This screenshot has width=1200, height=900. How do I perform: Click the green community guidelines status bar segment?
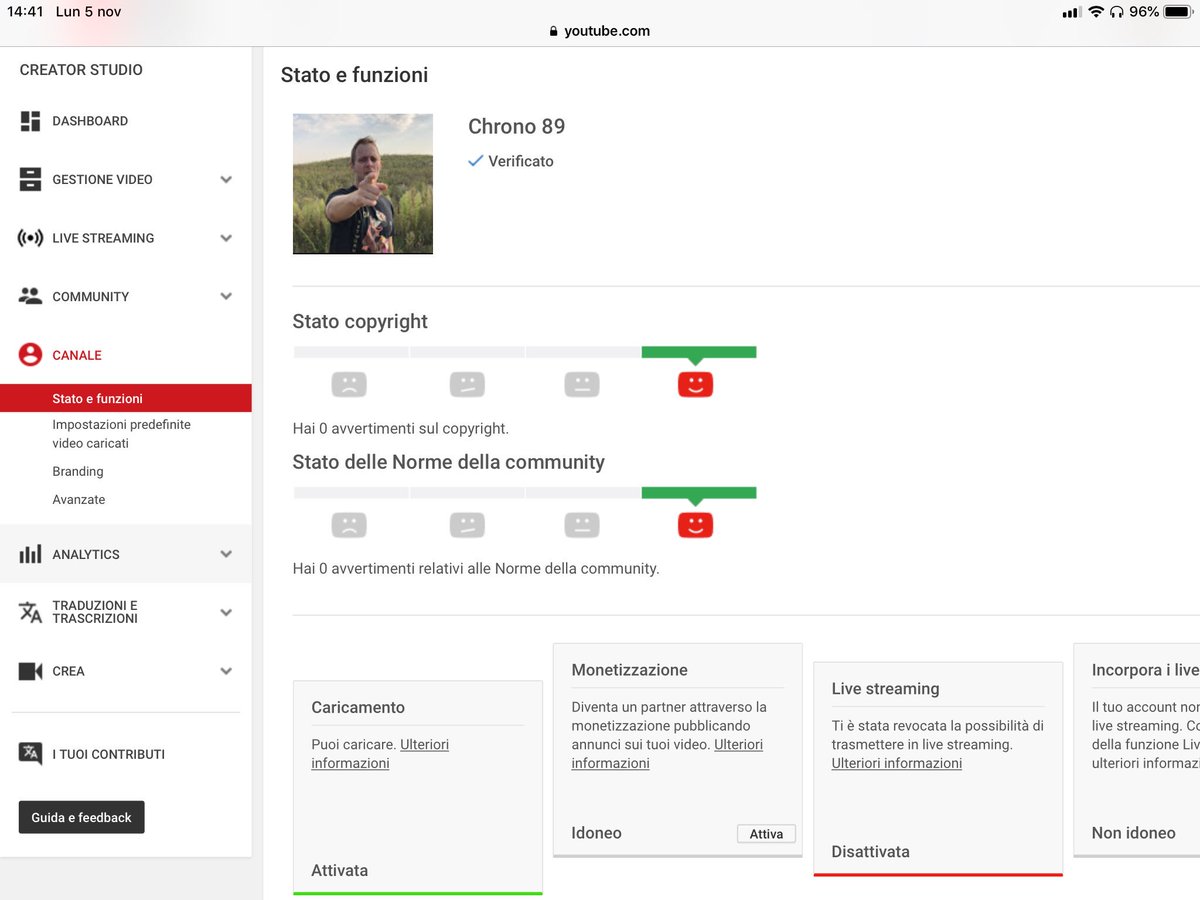click(699, 493)
